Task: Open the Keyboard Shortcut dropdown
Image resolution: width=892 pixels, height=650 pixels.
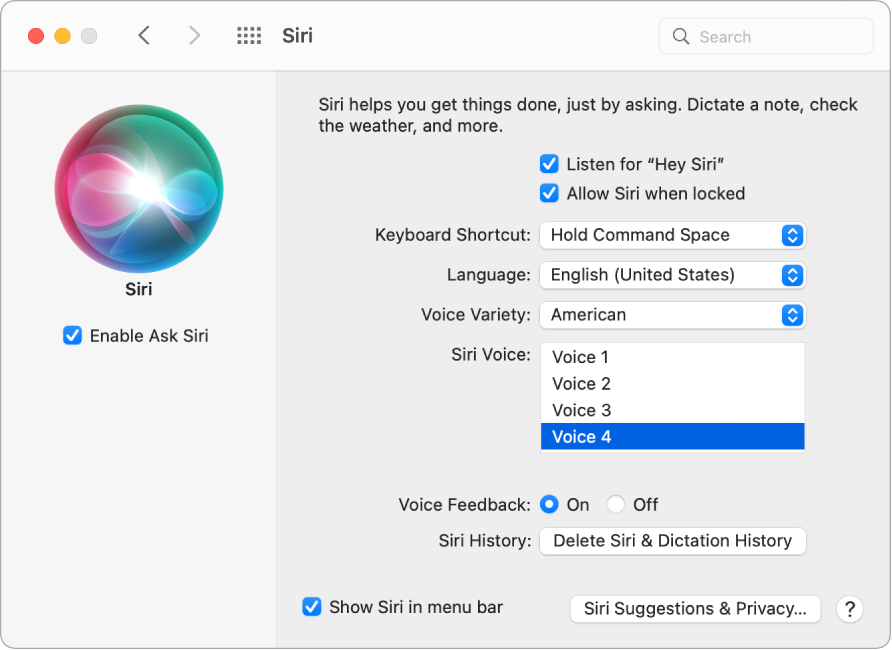Action: (x=672, y=235)
